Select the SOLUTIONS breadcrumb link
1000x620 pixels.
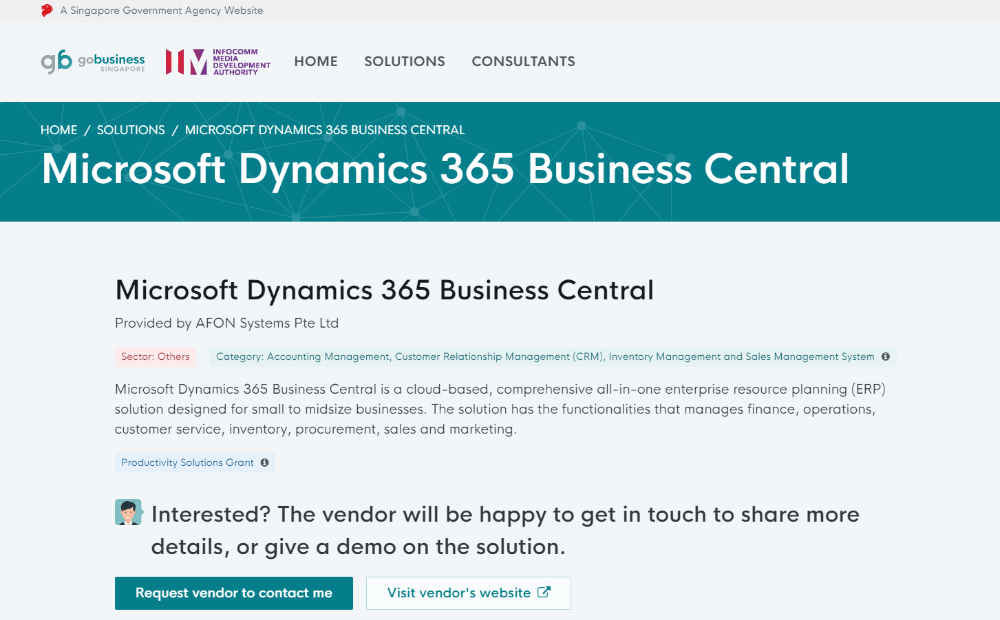[x=131, y=130]
